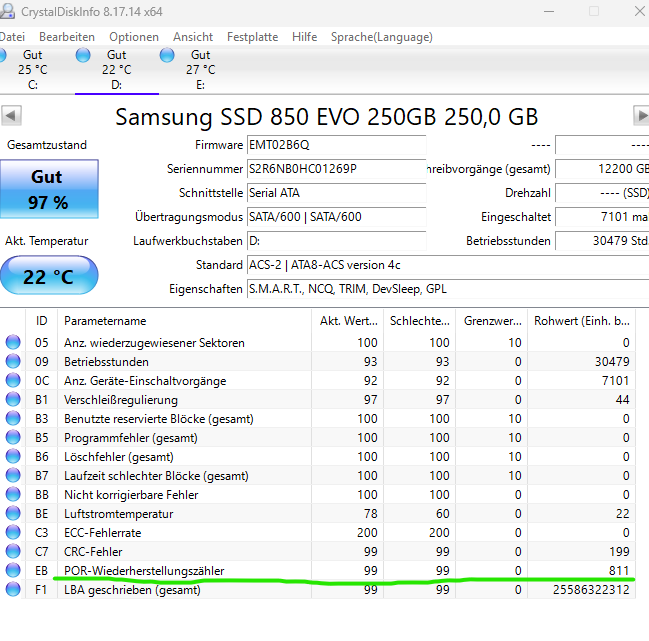Click the Drehzahl field showing ---- (SSD)
The image size is (649, 641).
[602, 193]
